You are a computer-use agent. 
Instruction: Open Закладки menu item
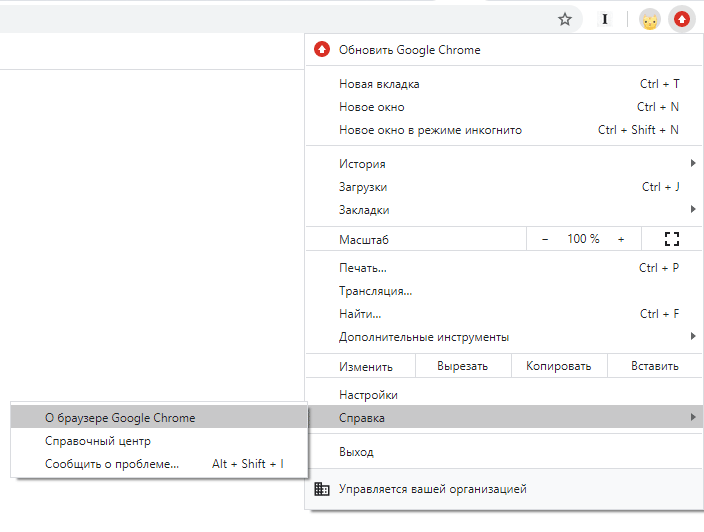pyautogui.click(x=504, y=210)
